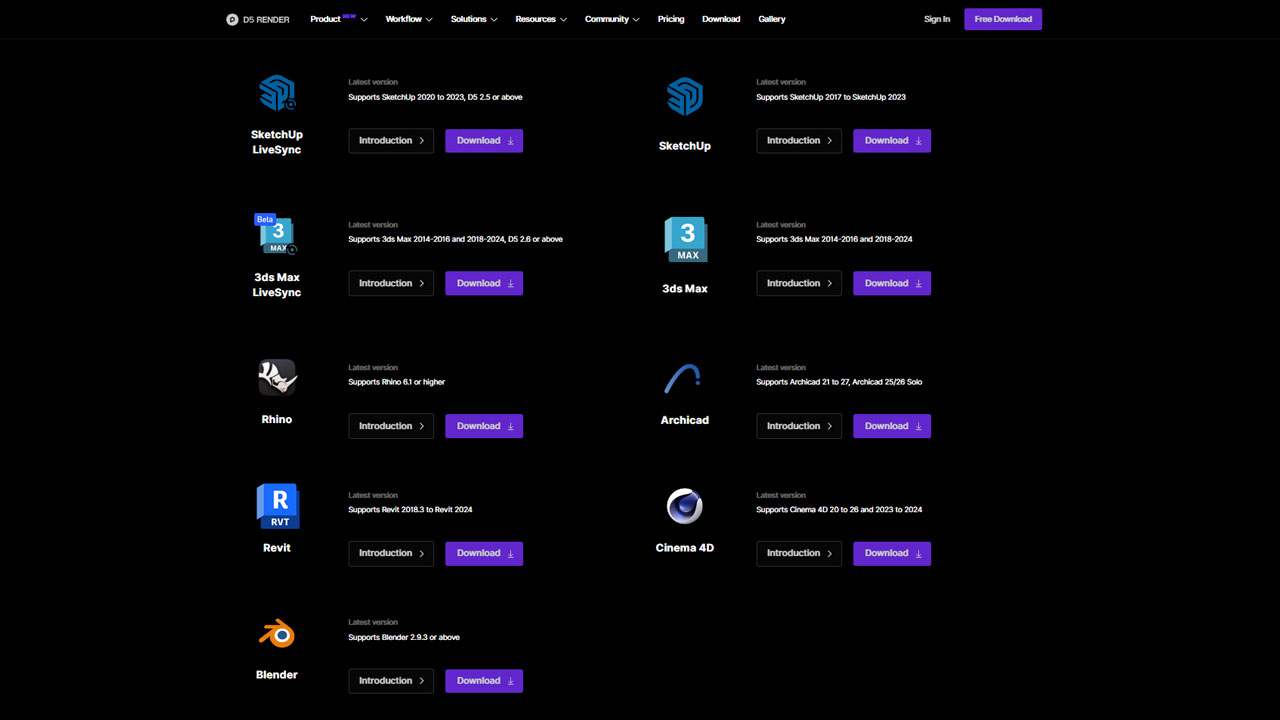This screenshot has height=720, width=1280.
Task: Download the Archicad plugin
Action: [x=892, y=426]
